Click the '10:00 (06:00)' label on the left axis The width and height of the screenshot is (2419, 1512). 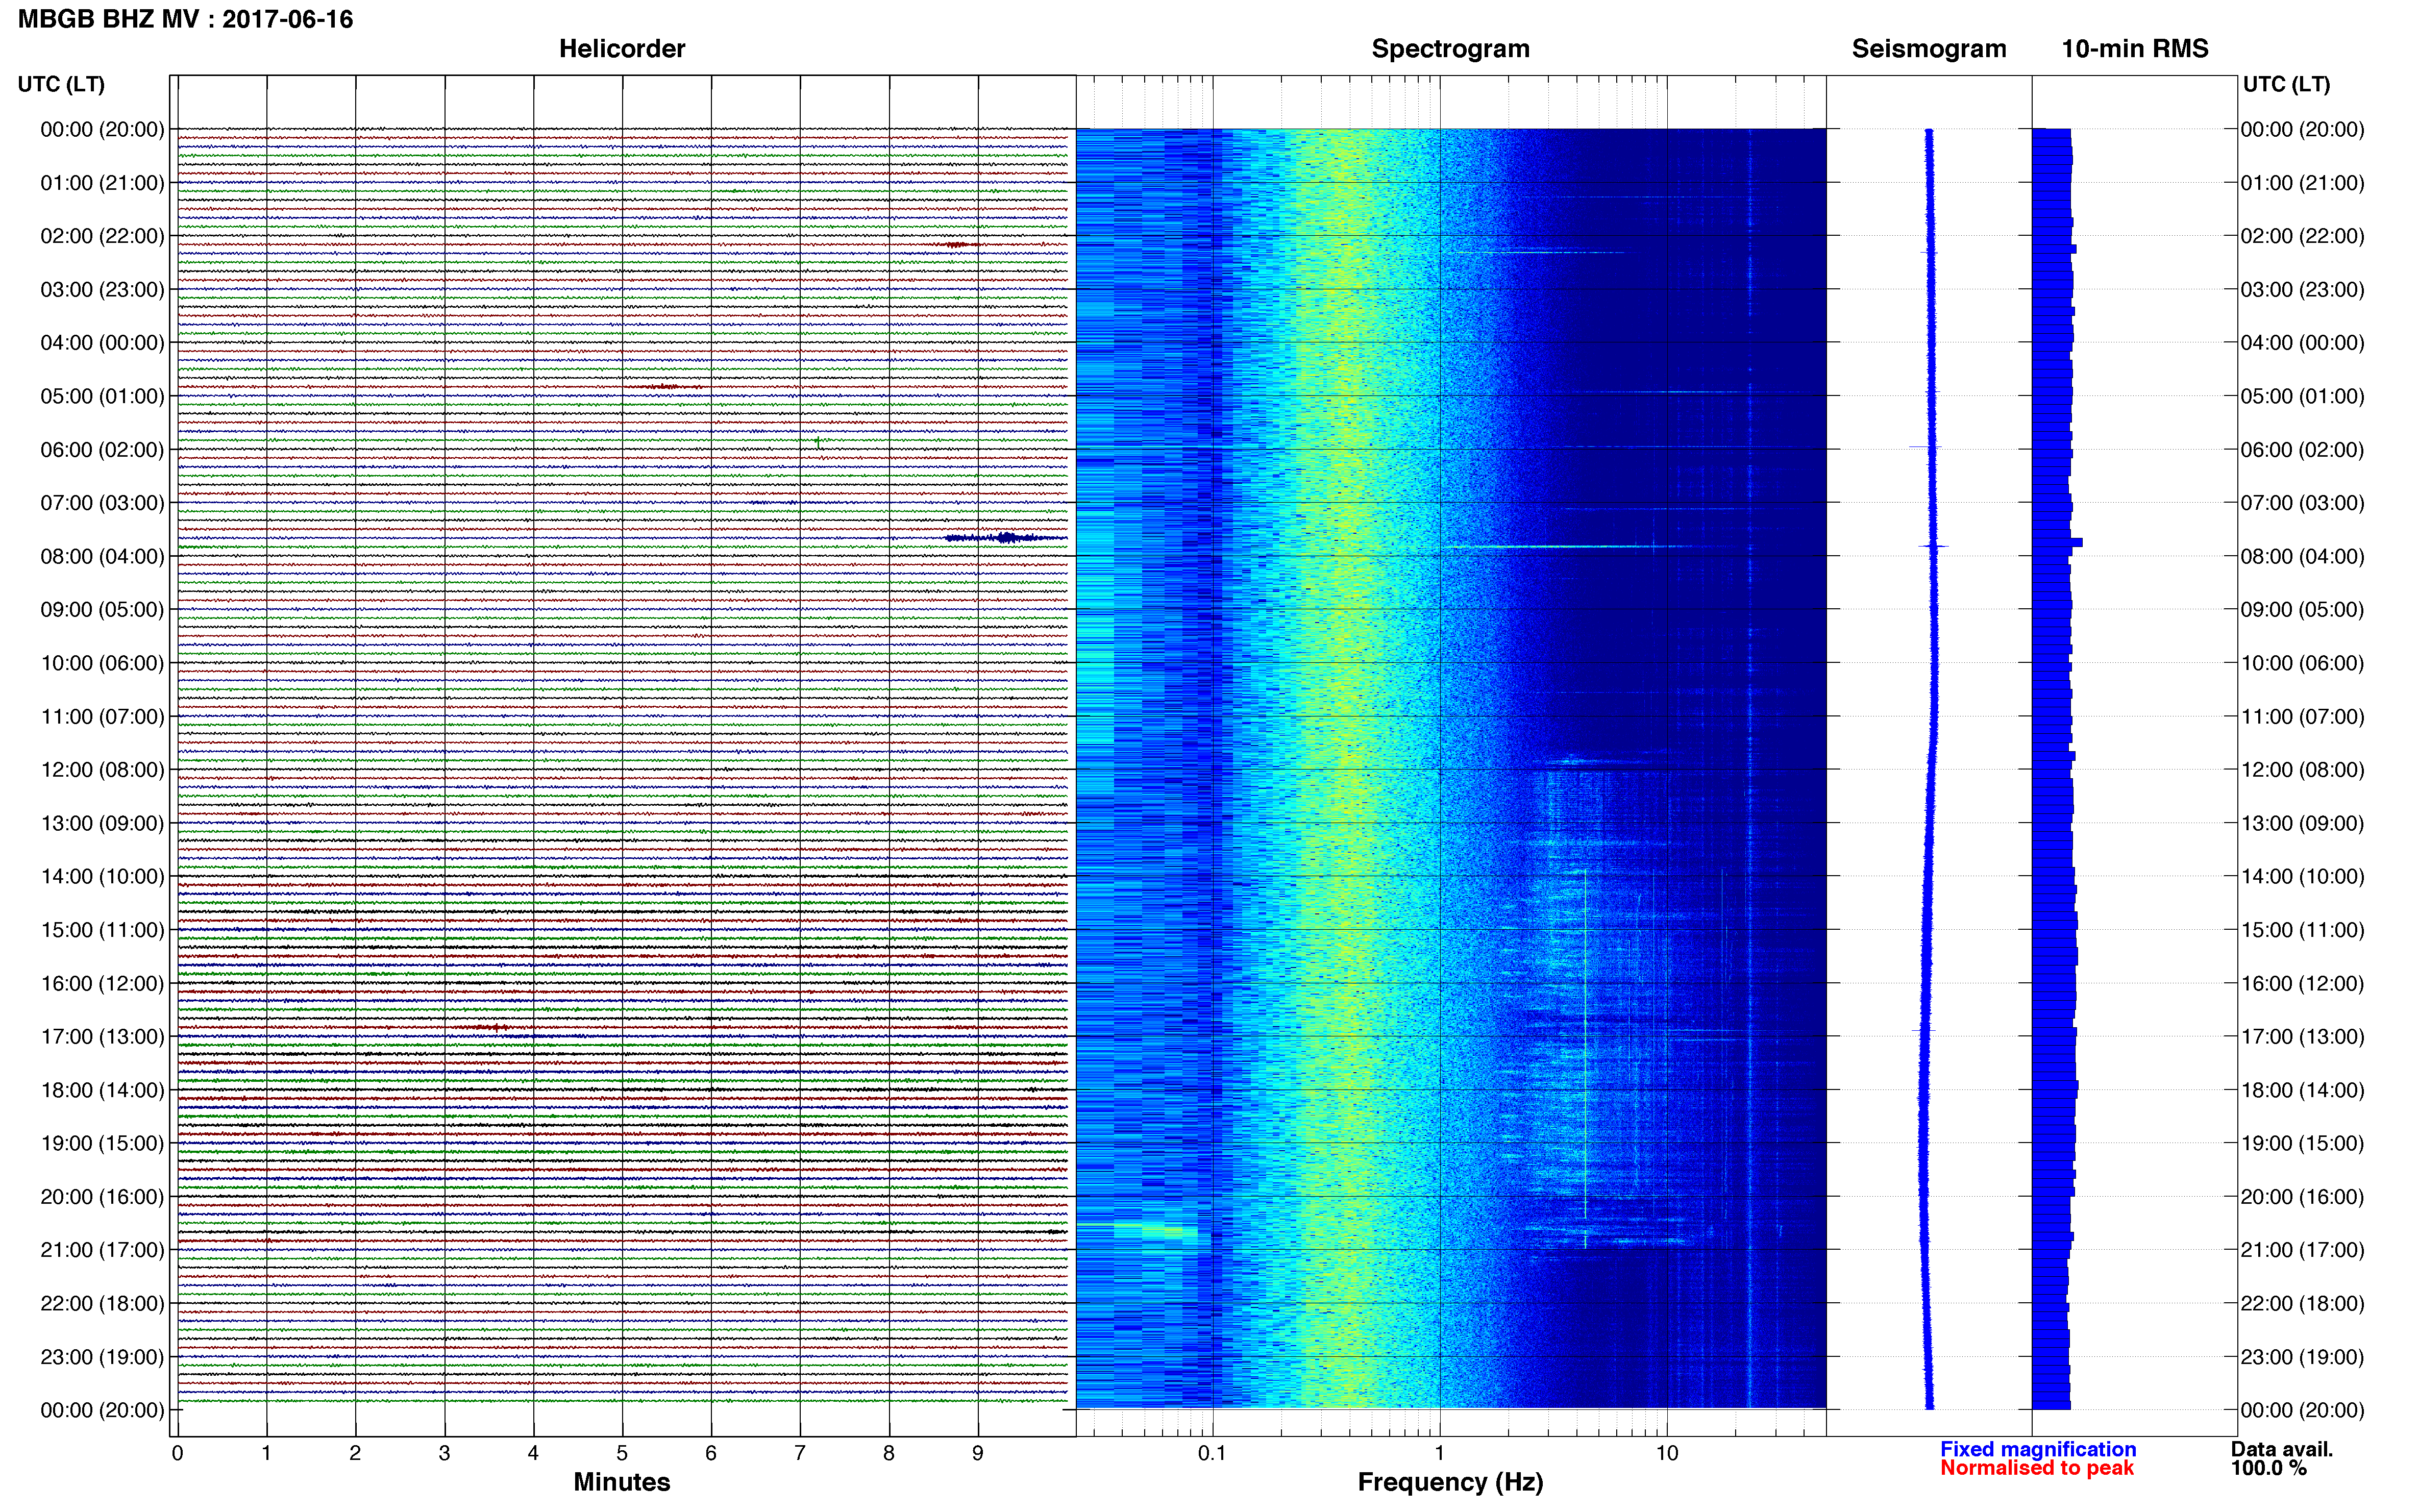pos(102,663)
